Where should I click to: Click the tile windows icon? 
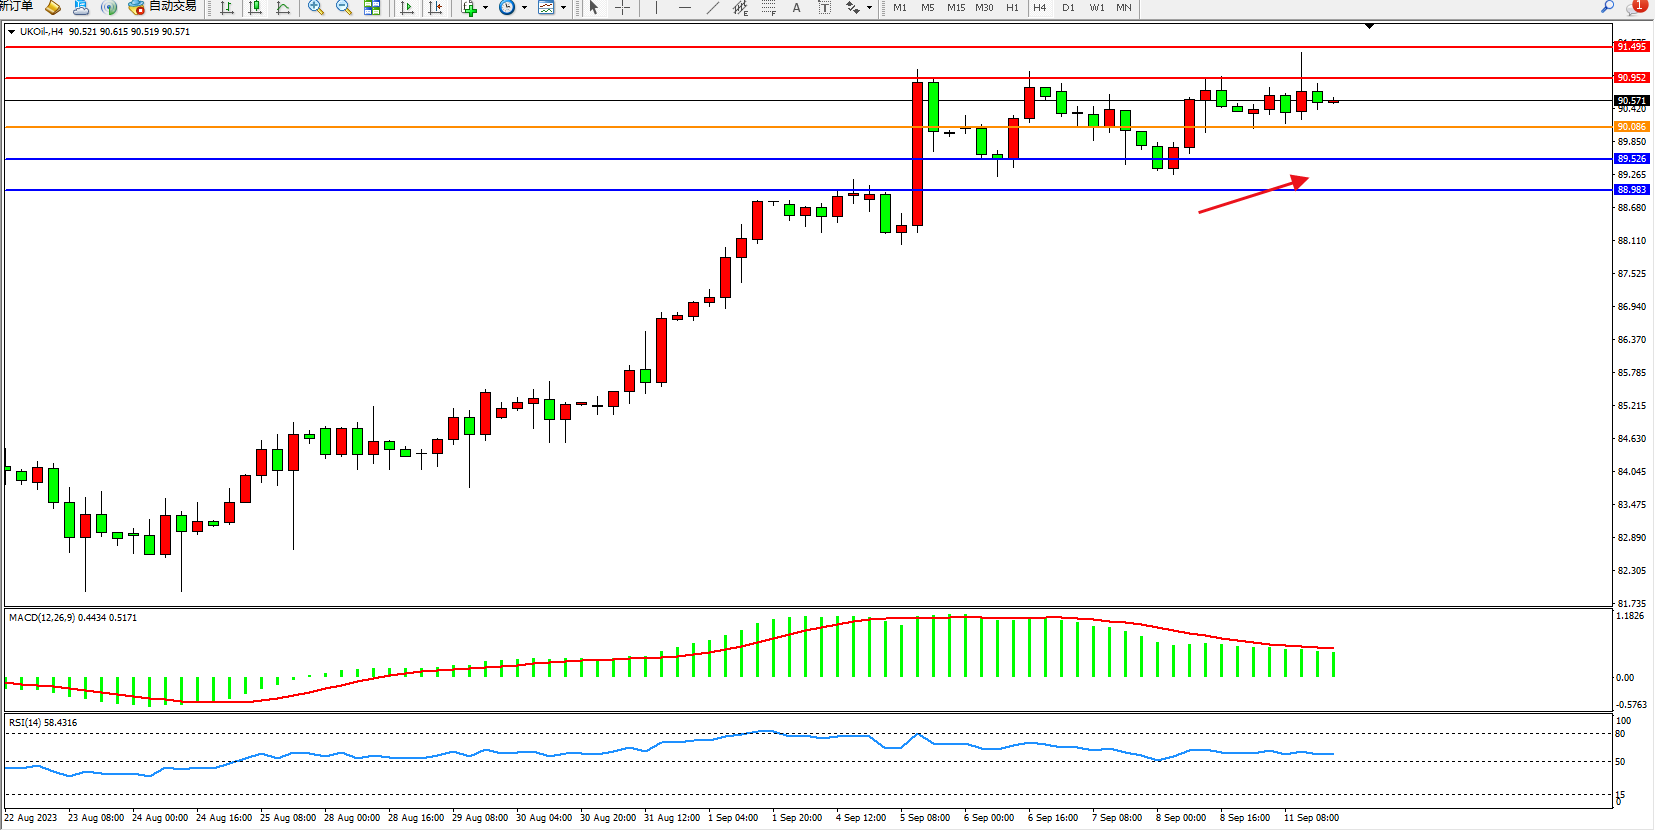tap(372, 8)
